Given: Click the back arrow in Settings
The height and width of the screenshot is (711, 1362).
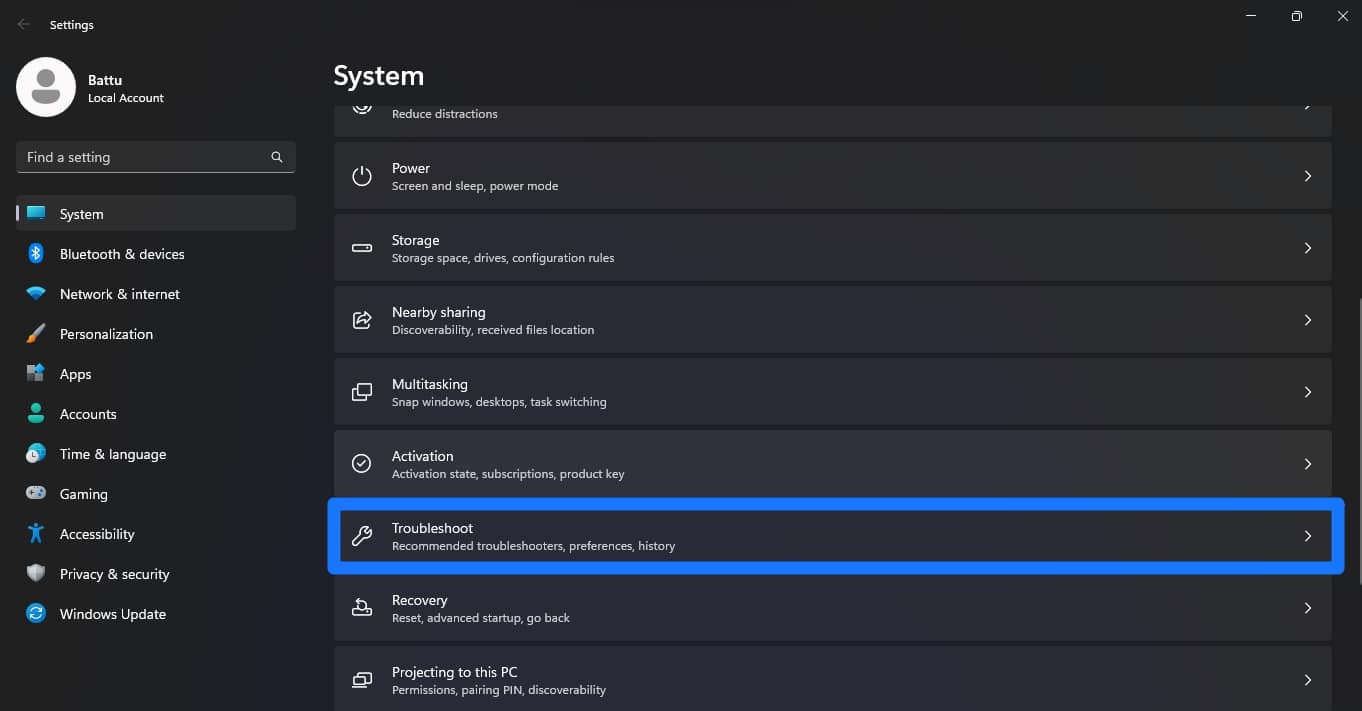Looking at the screenshot, I should (x=22, y=24).
